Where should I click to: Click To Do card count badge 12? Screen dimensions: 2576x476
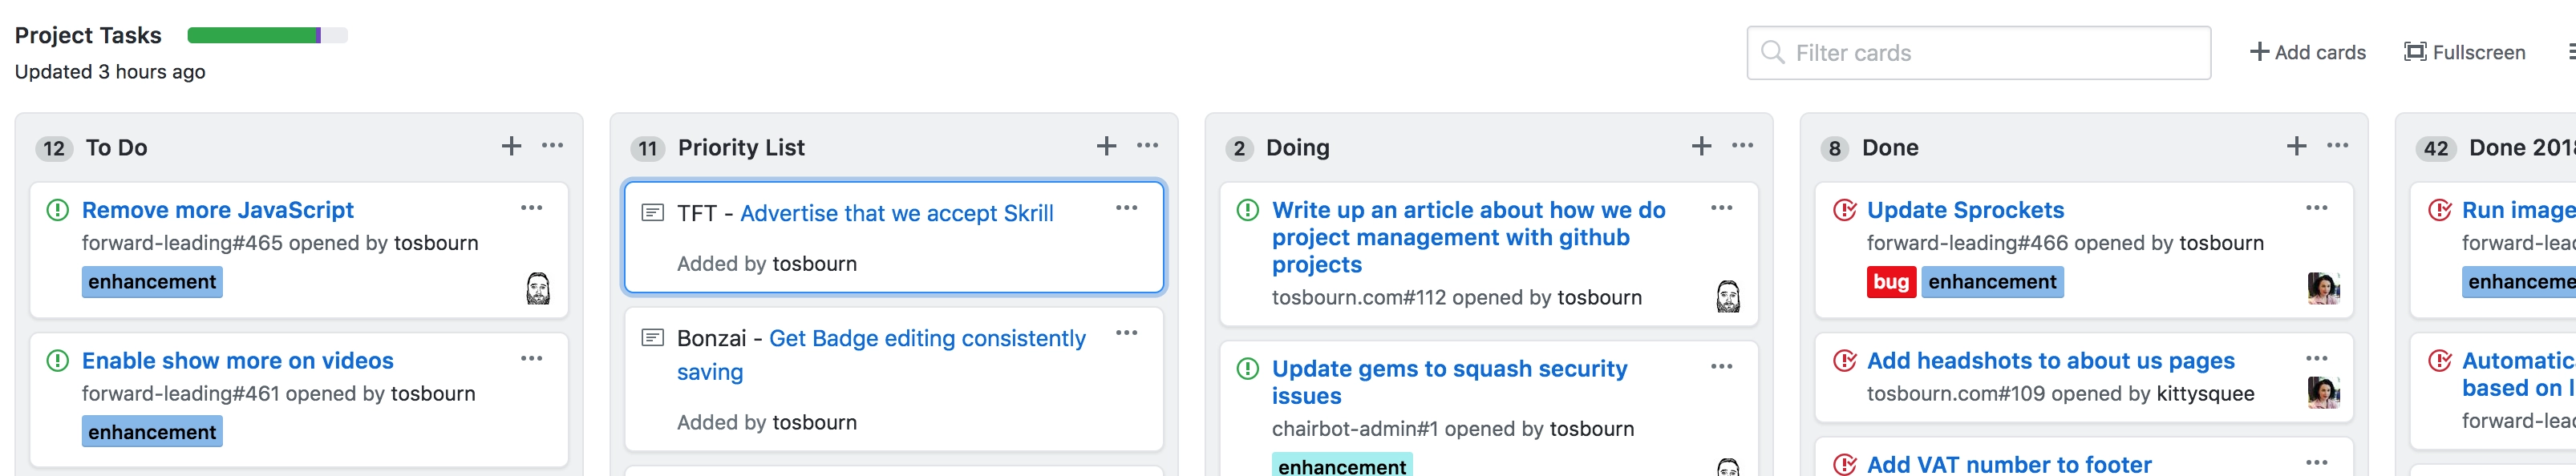(x=54, y=148)
